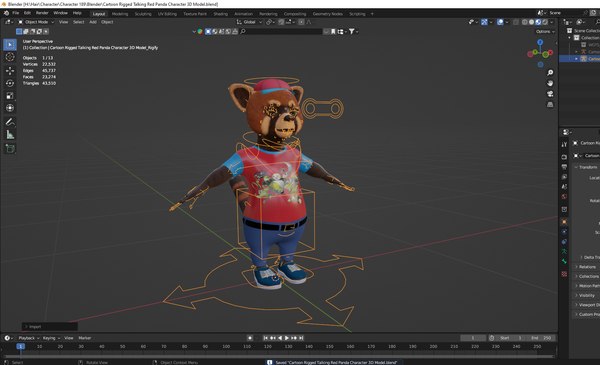Open the Texture properties tab
Screen dimensions: 600x365
click(x=564, y=274)
